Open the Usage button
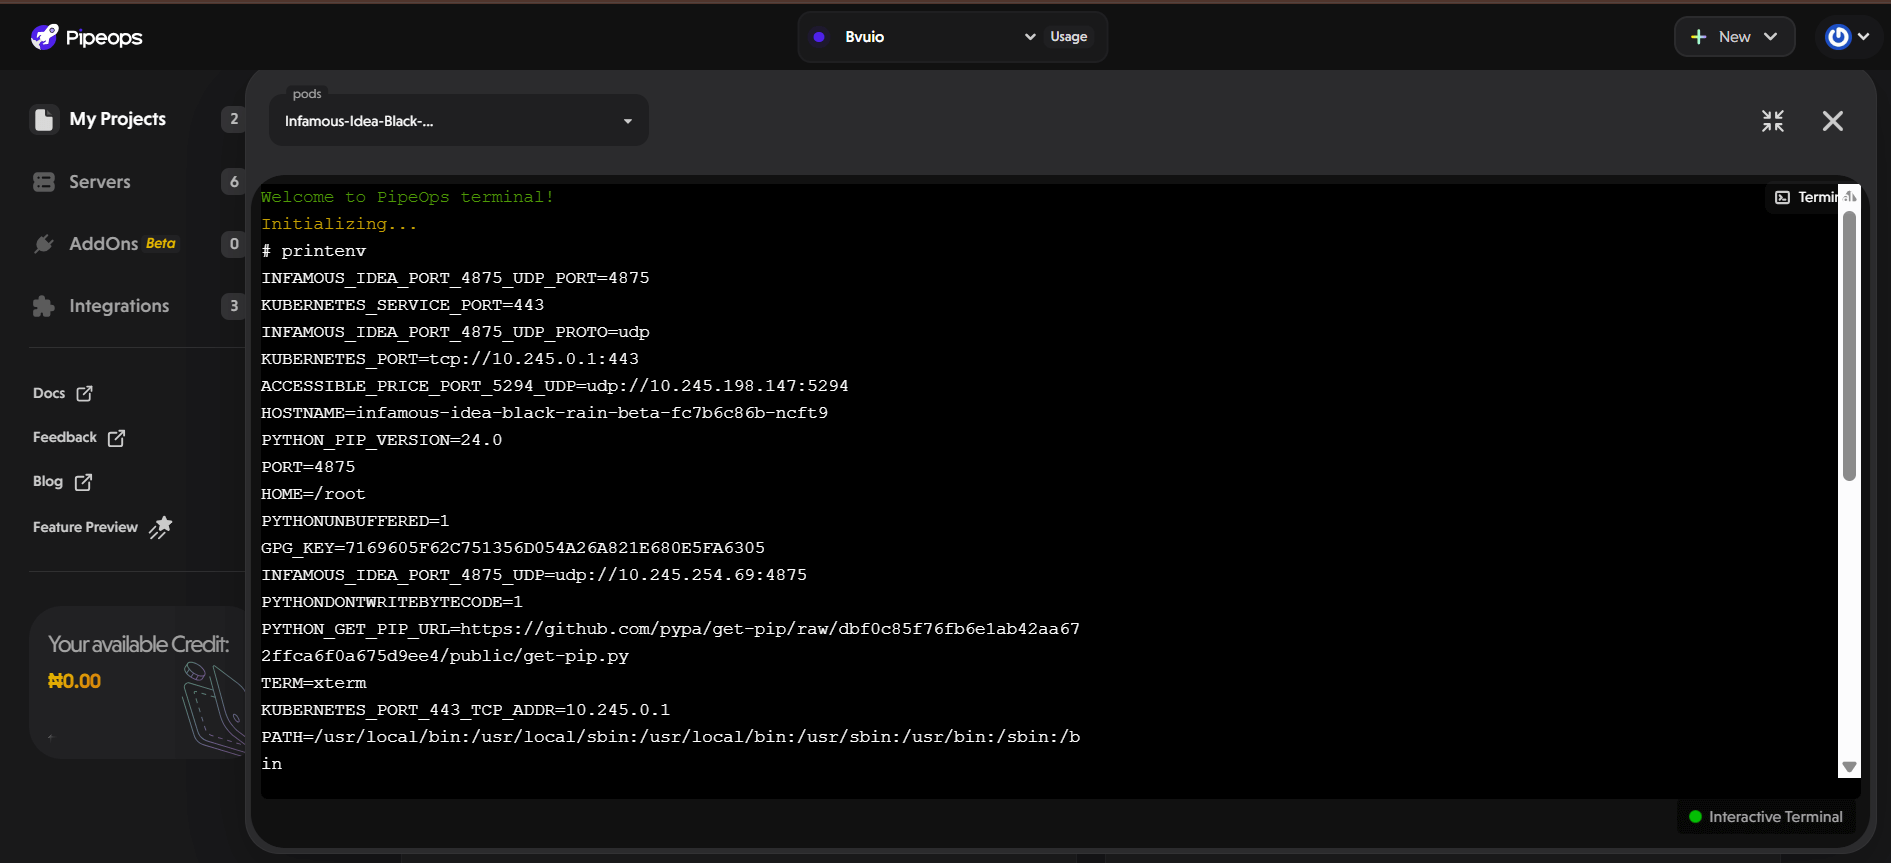 coord(1069,37)
